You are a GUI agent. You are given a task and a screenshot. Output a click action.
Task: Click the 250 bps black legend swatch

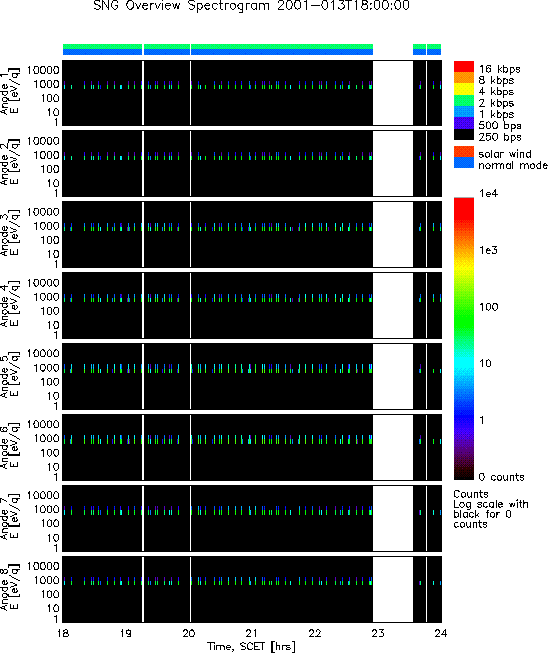[x=464, y=134]
